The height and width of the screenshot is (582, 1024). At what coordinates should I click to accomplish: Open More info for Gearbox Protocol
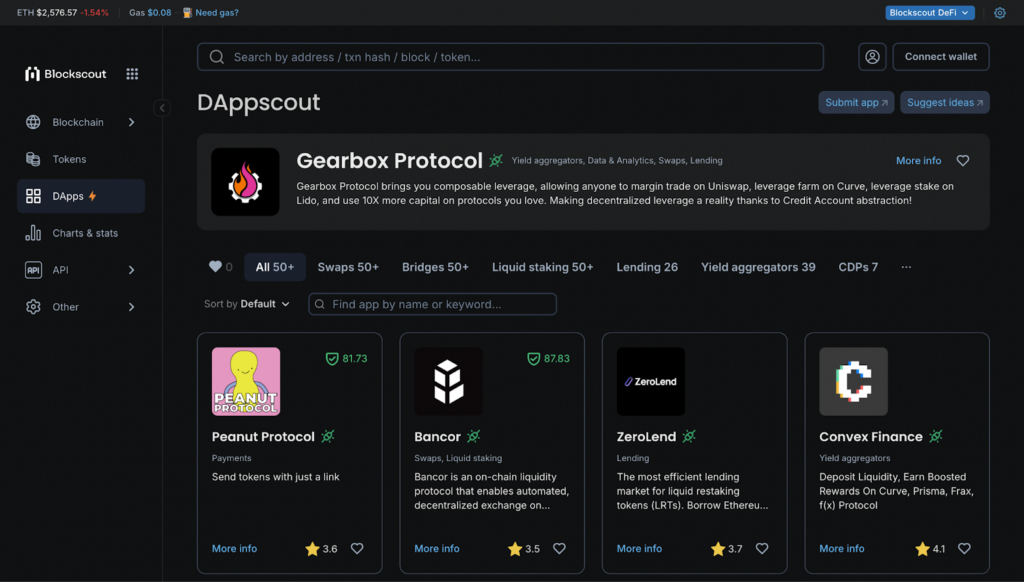(x=917, y=160)
